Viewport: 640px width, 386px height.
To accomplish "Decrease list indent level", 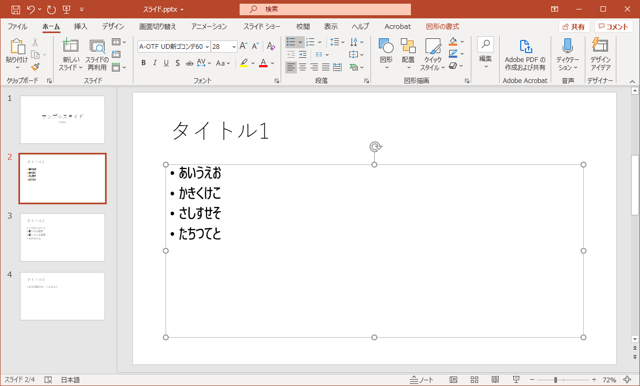I will pyautogui.click(x=291, y=55).
